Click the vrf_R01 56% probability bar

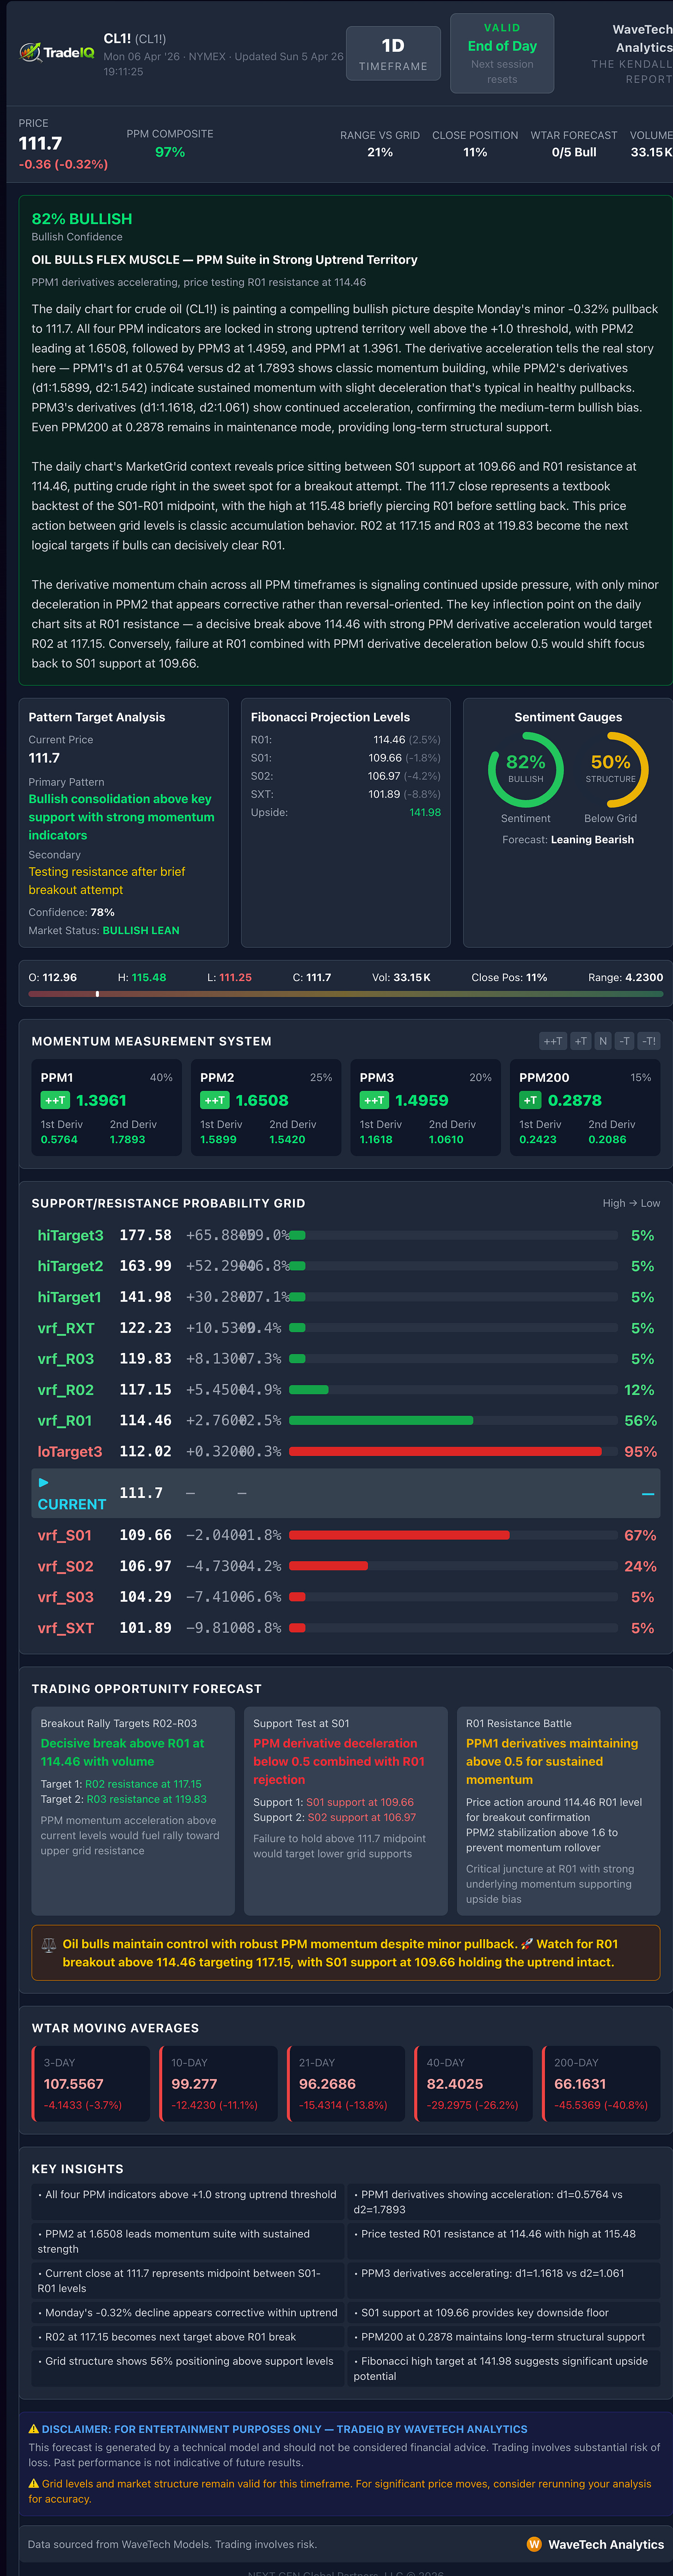381,1420
